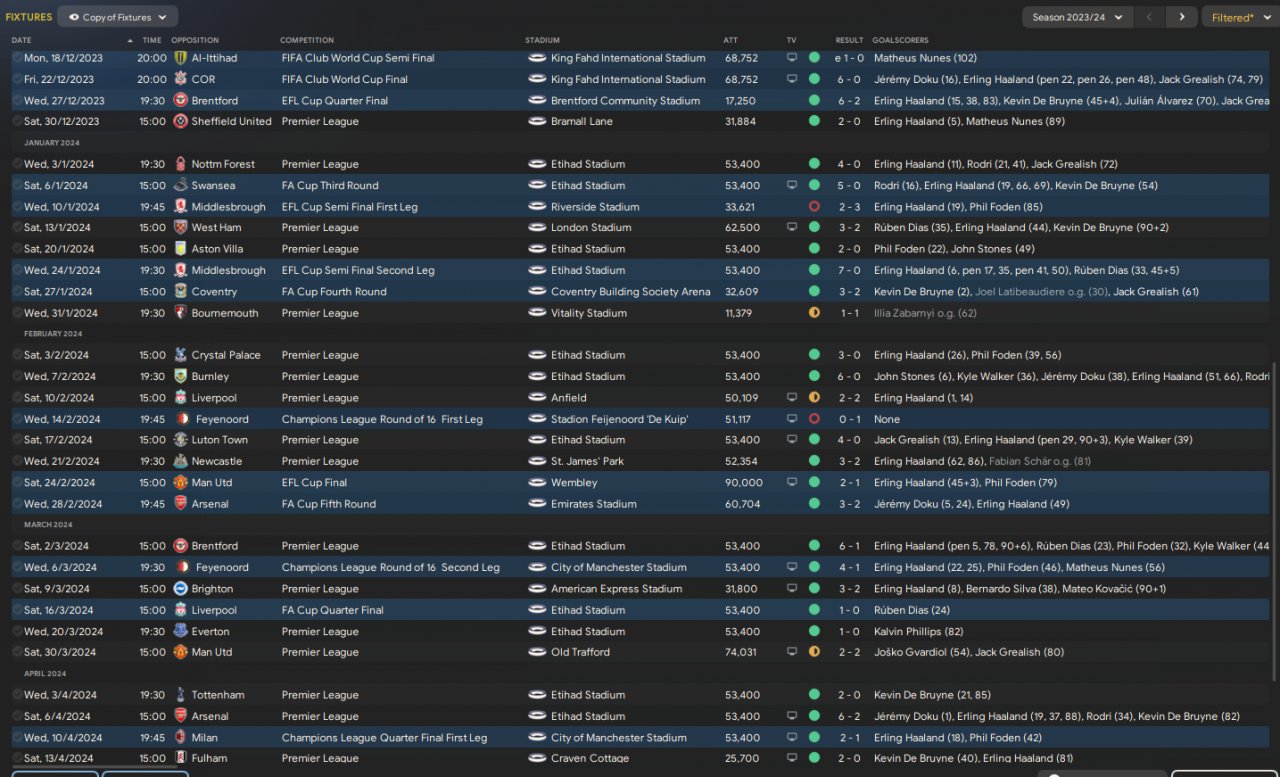This screenshot has width=1280, height=777.
Task: Click the COR club badge
Action: [181, 79]
